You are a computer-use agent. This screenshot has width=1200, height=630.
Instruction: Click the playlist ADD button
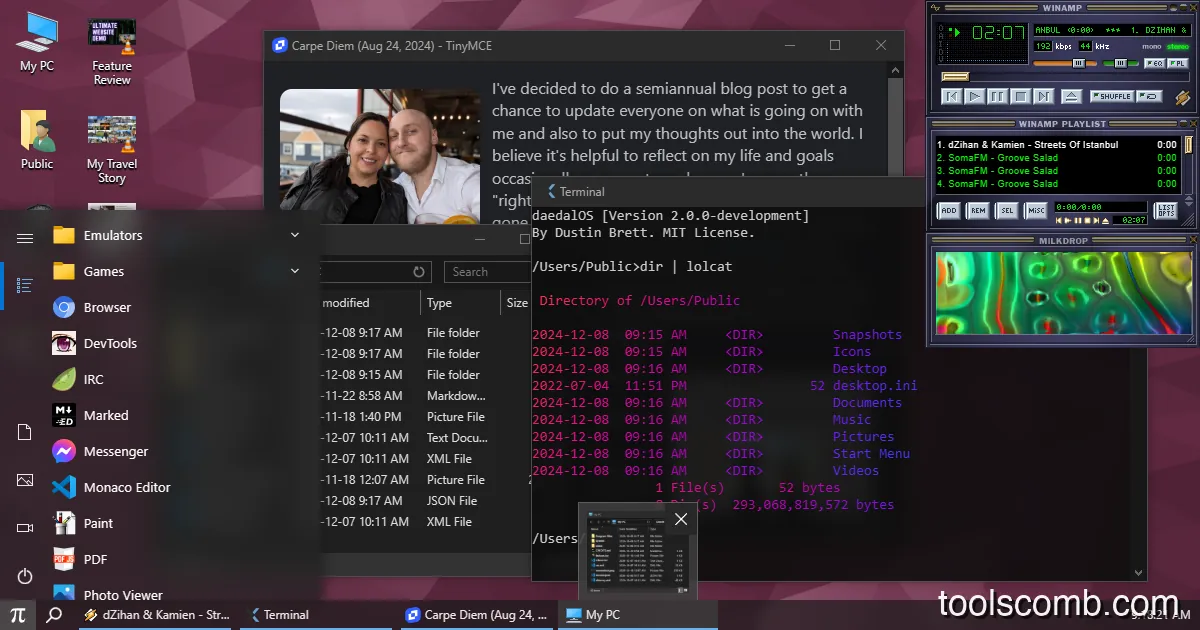949,210
